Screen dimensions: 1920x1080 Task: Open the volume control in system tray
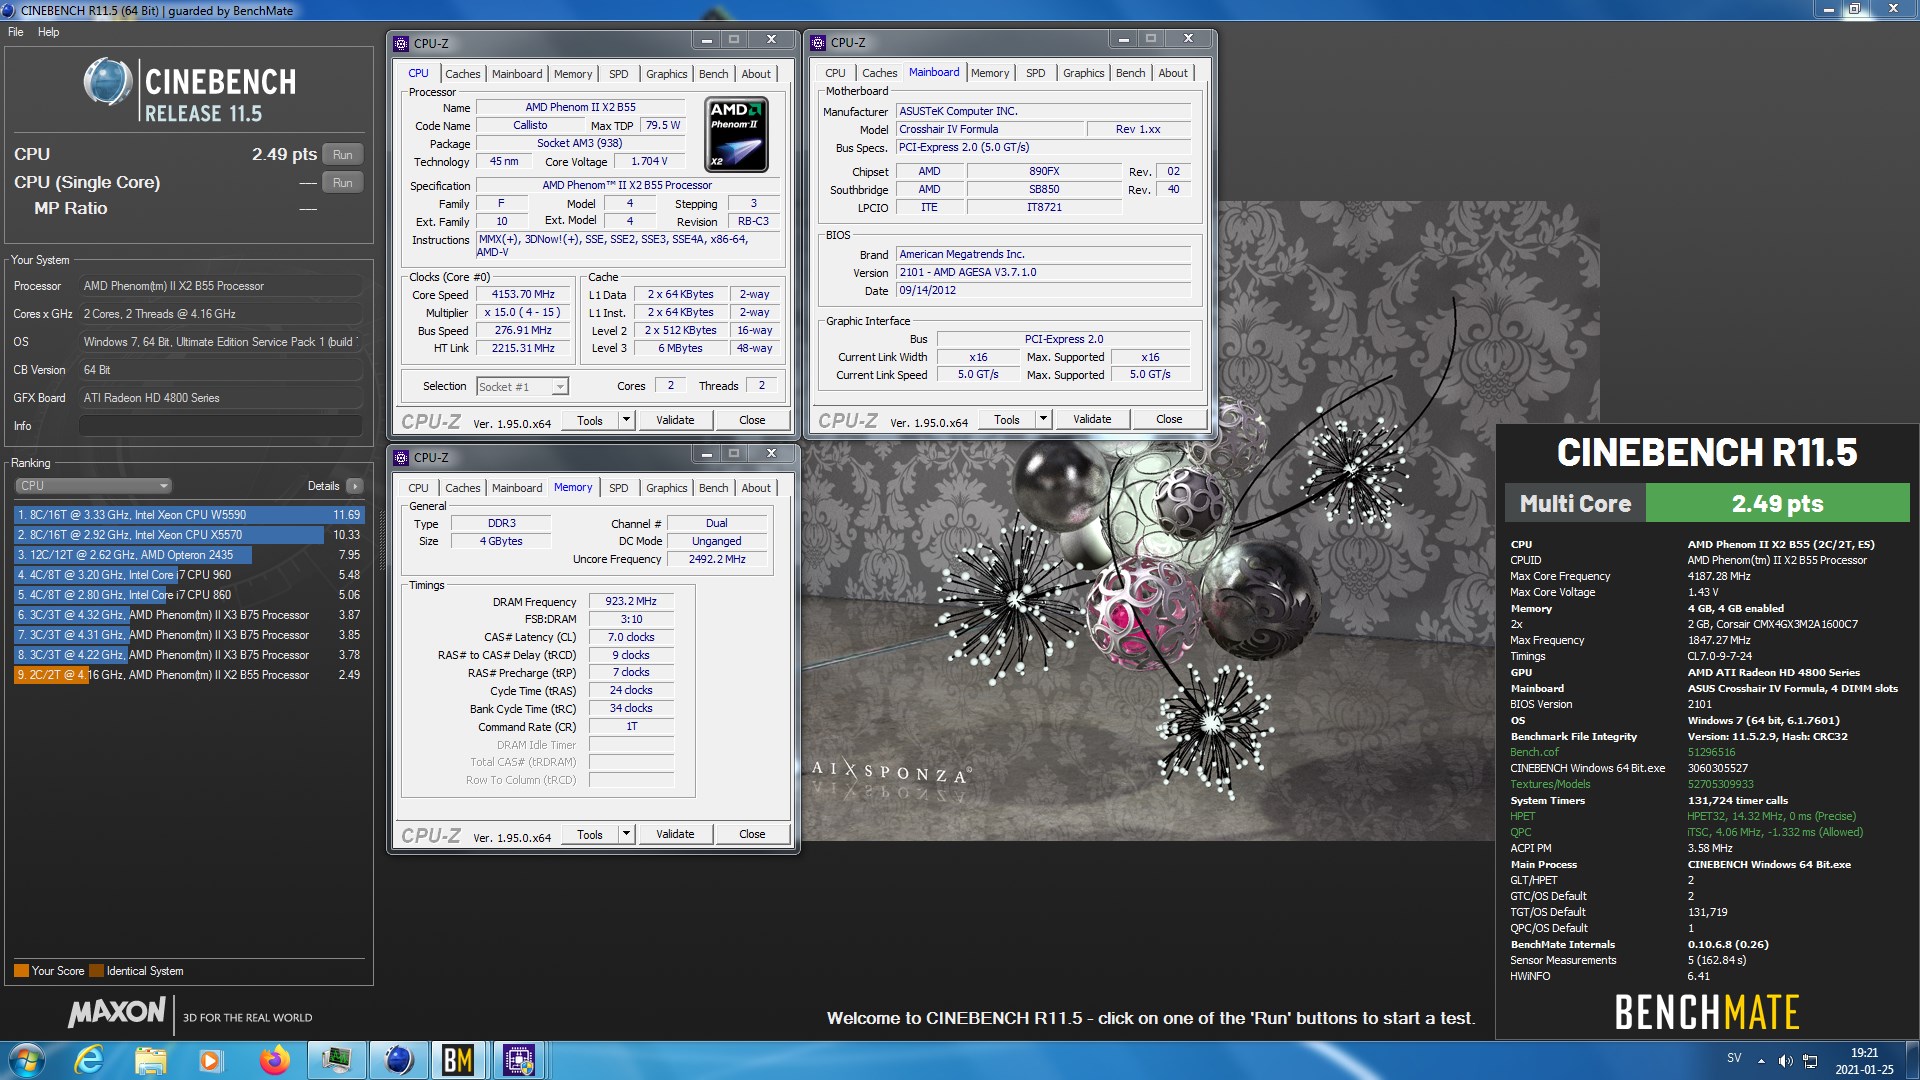click(x=1785, y=1061)
